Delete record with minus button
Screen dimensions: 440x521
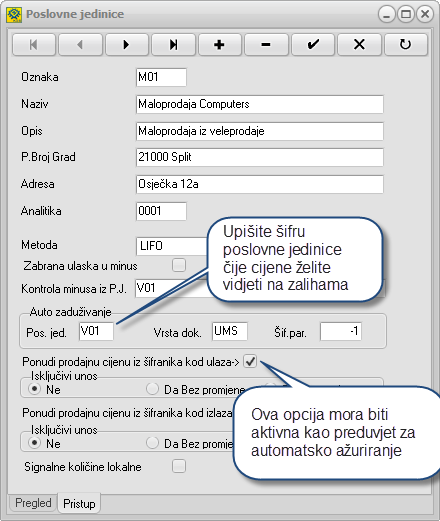pos(266,44)
